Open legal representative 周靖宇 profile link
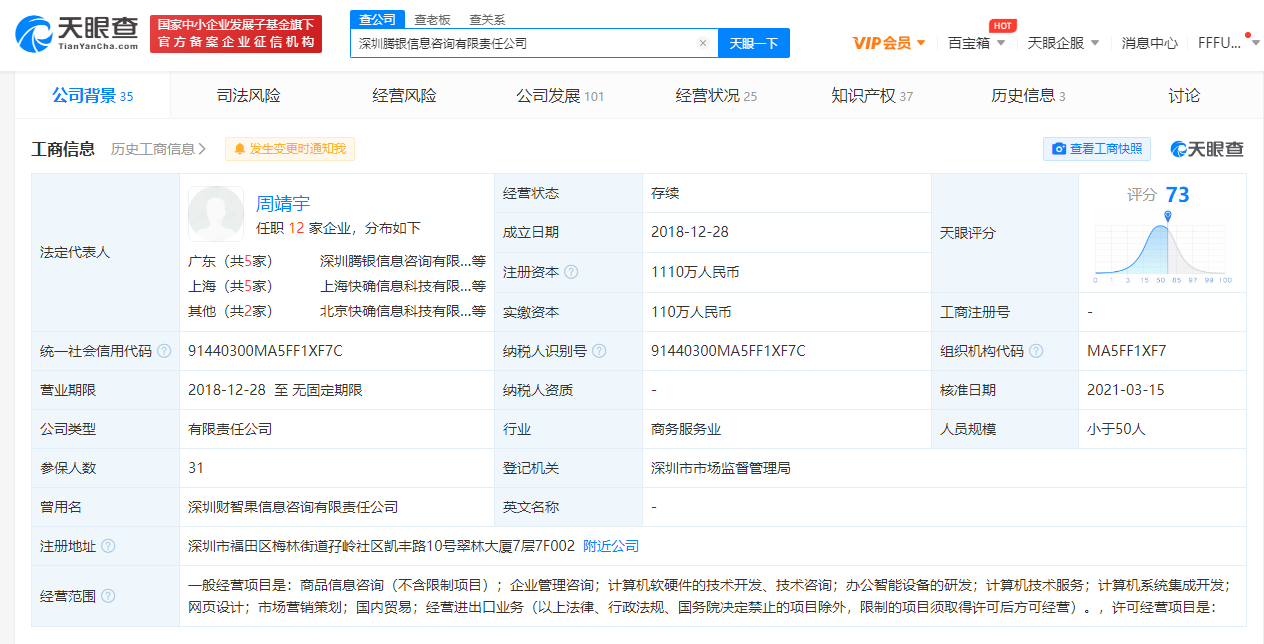1264x644 pixels. 283,203
